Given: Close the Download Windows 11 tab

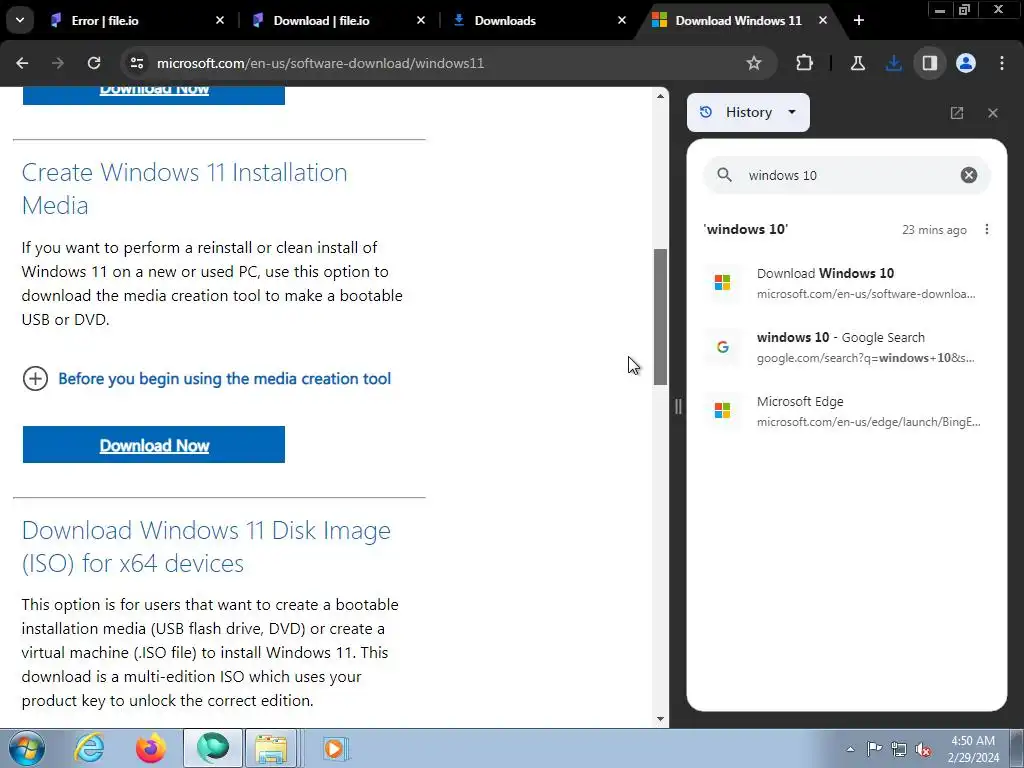Looking at the screenshot, I should pos(823,21).
